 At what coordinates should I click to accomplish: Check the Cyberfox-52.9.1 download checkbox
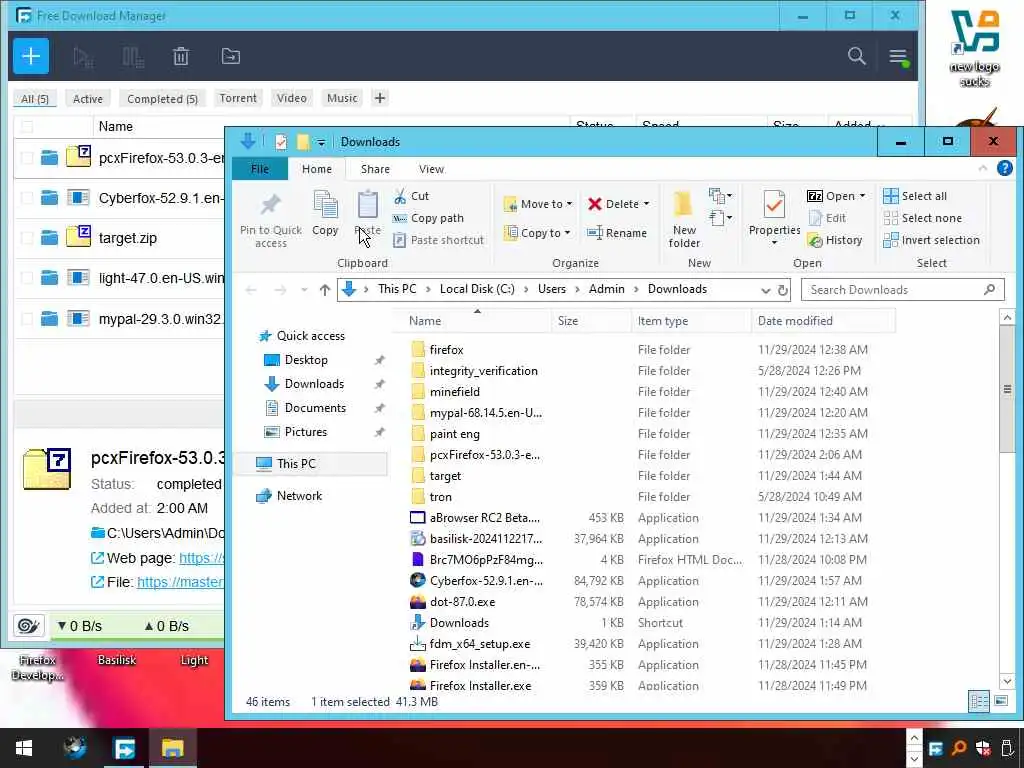(x=27, y=198)
